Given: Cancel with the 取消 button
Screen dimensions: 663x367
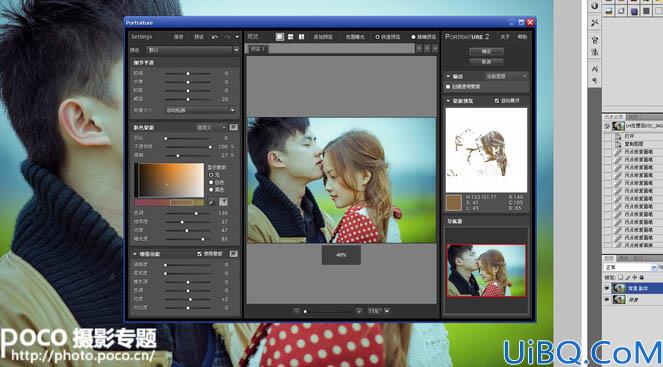Looking at the screenshot, I should tap(486, 61).
